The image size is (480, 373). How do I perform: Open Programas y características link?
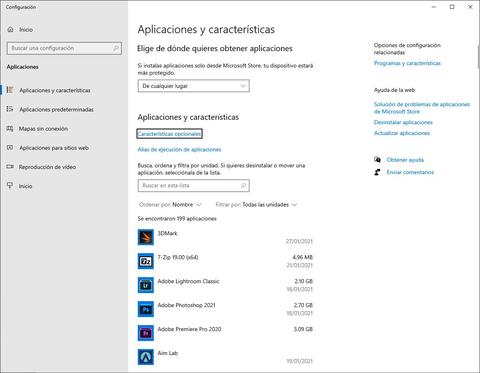tap(407, 63)
